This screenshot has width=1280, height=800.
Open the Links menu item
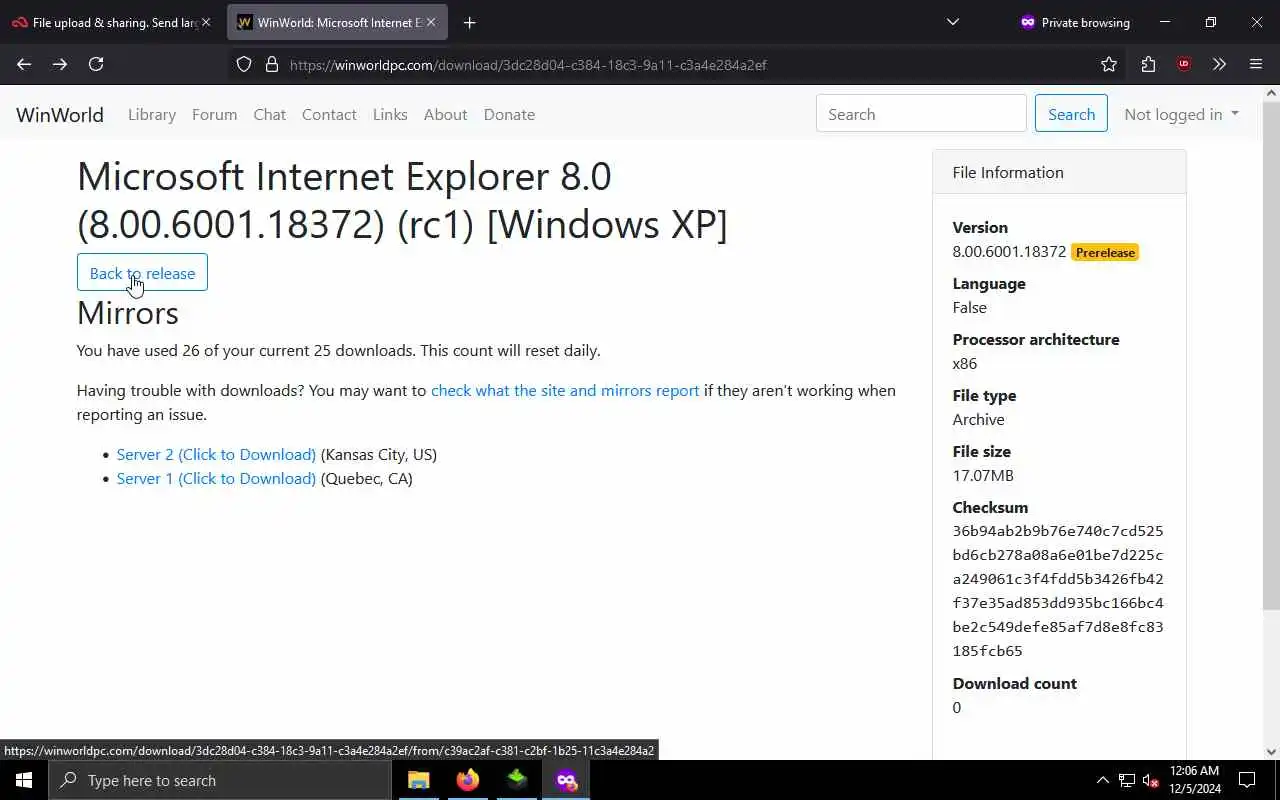[x=390, y=114]
